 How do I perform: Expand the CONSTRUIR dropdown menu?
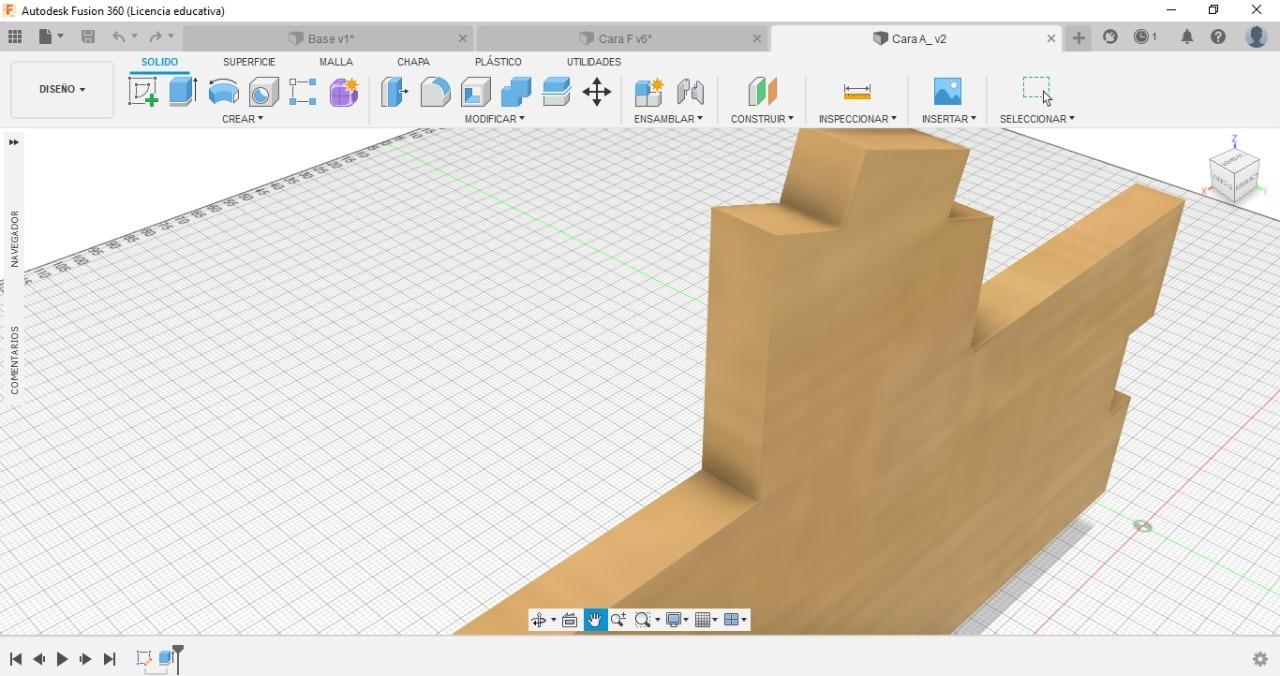[762, 119]
